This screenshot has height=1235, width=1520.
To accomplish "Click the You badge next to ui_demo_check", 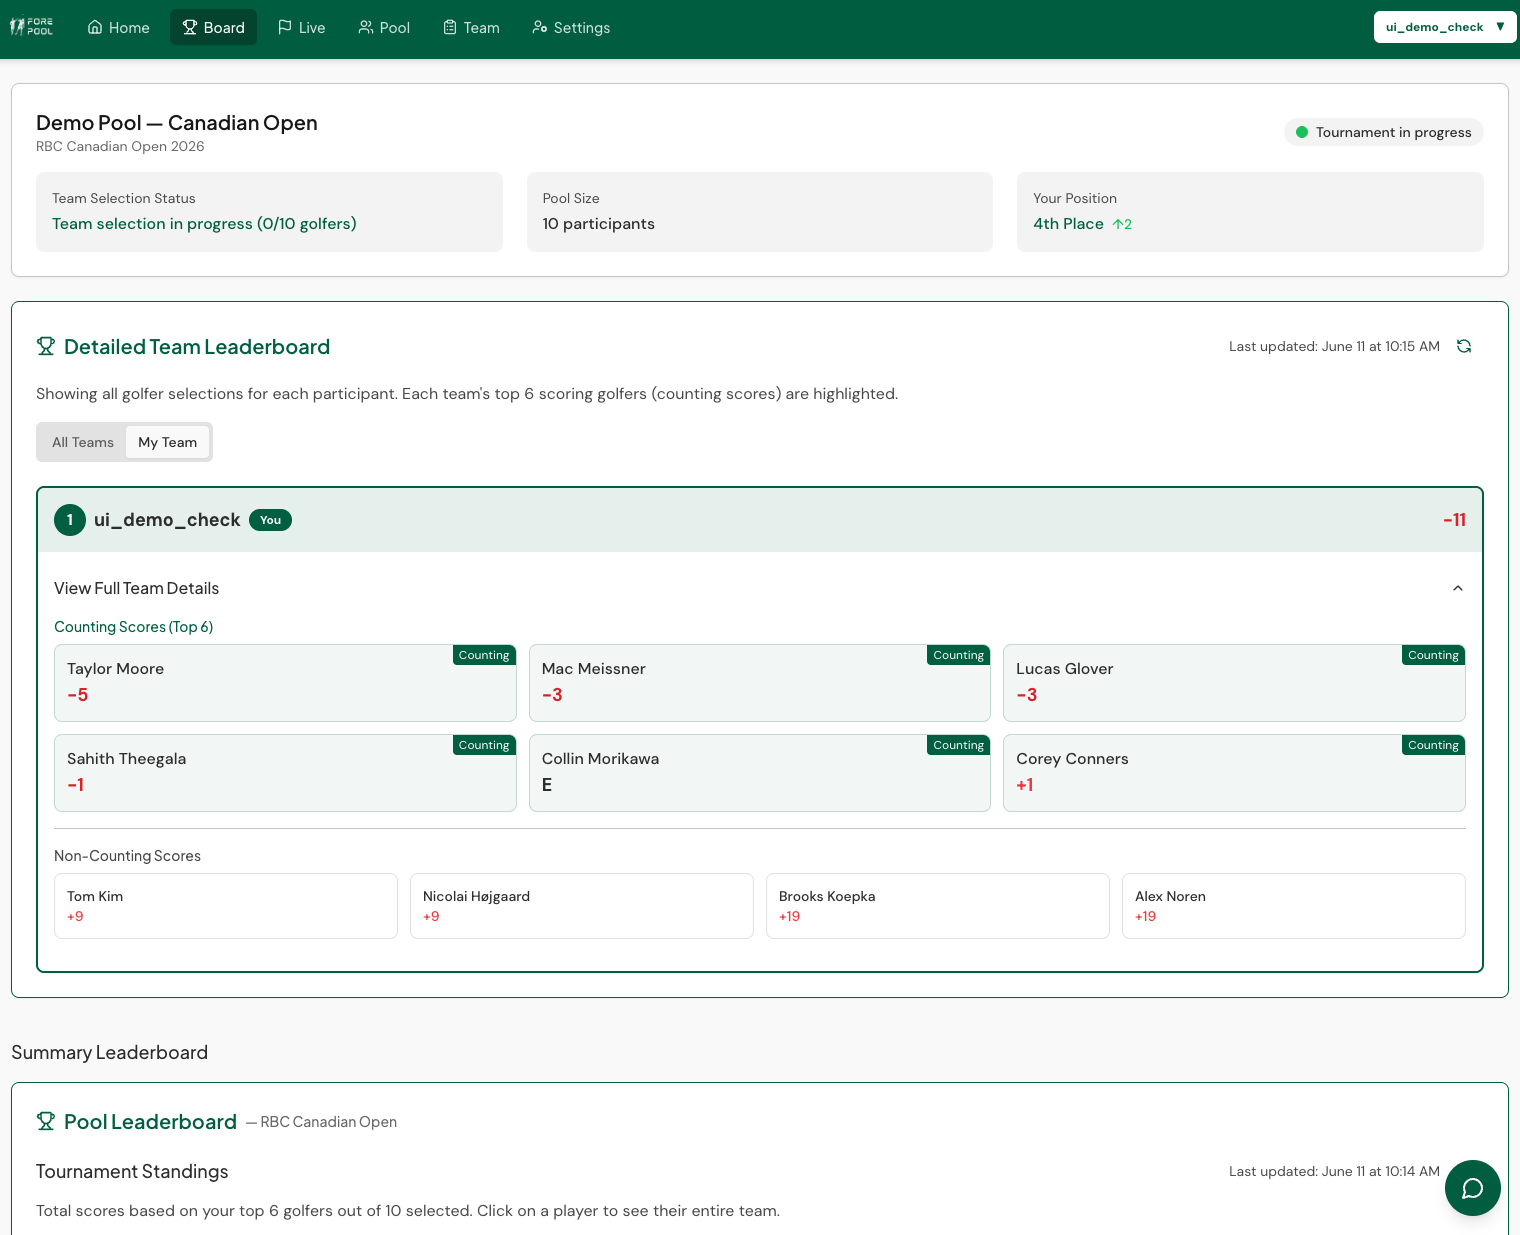I will click(x=270, y=520).
